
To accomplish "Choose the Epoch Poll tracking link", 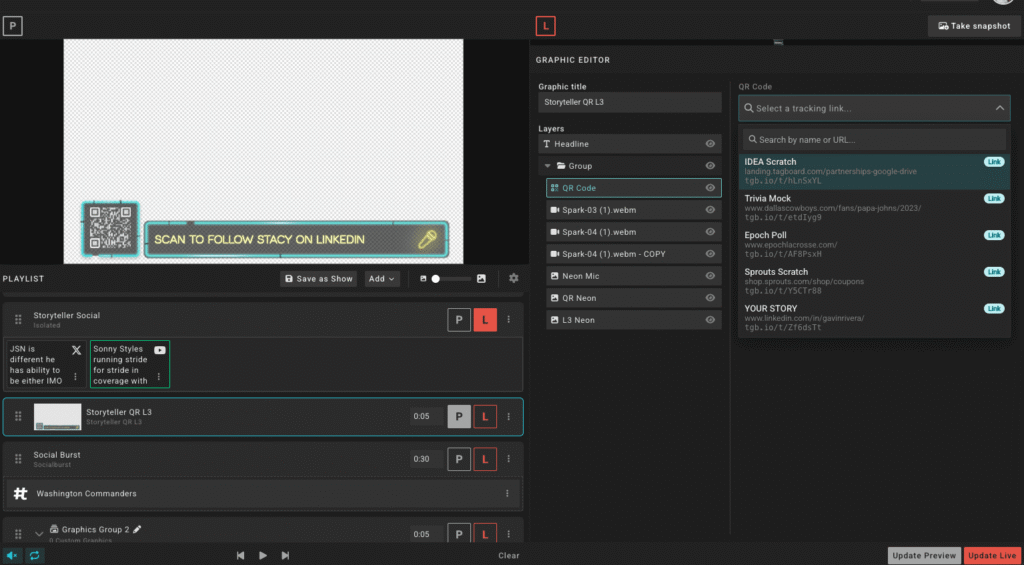I will click(x=874, y=244).
